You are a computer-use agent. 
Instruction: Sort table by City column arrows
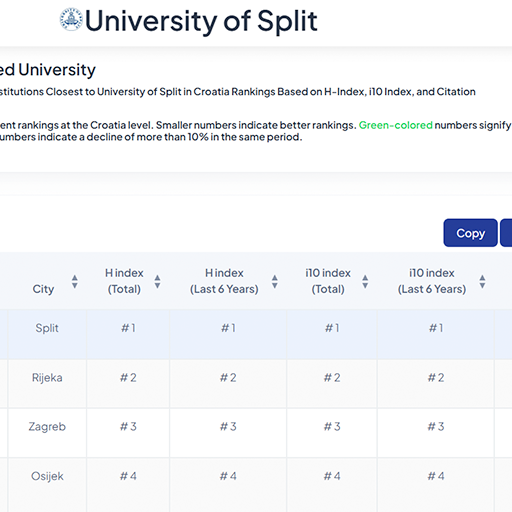[75, 282]
